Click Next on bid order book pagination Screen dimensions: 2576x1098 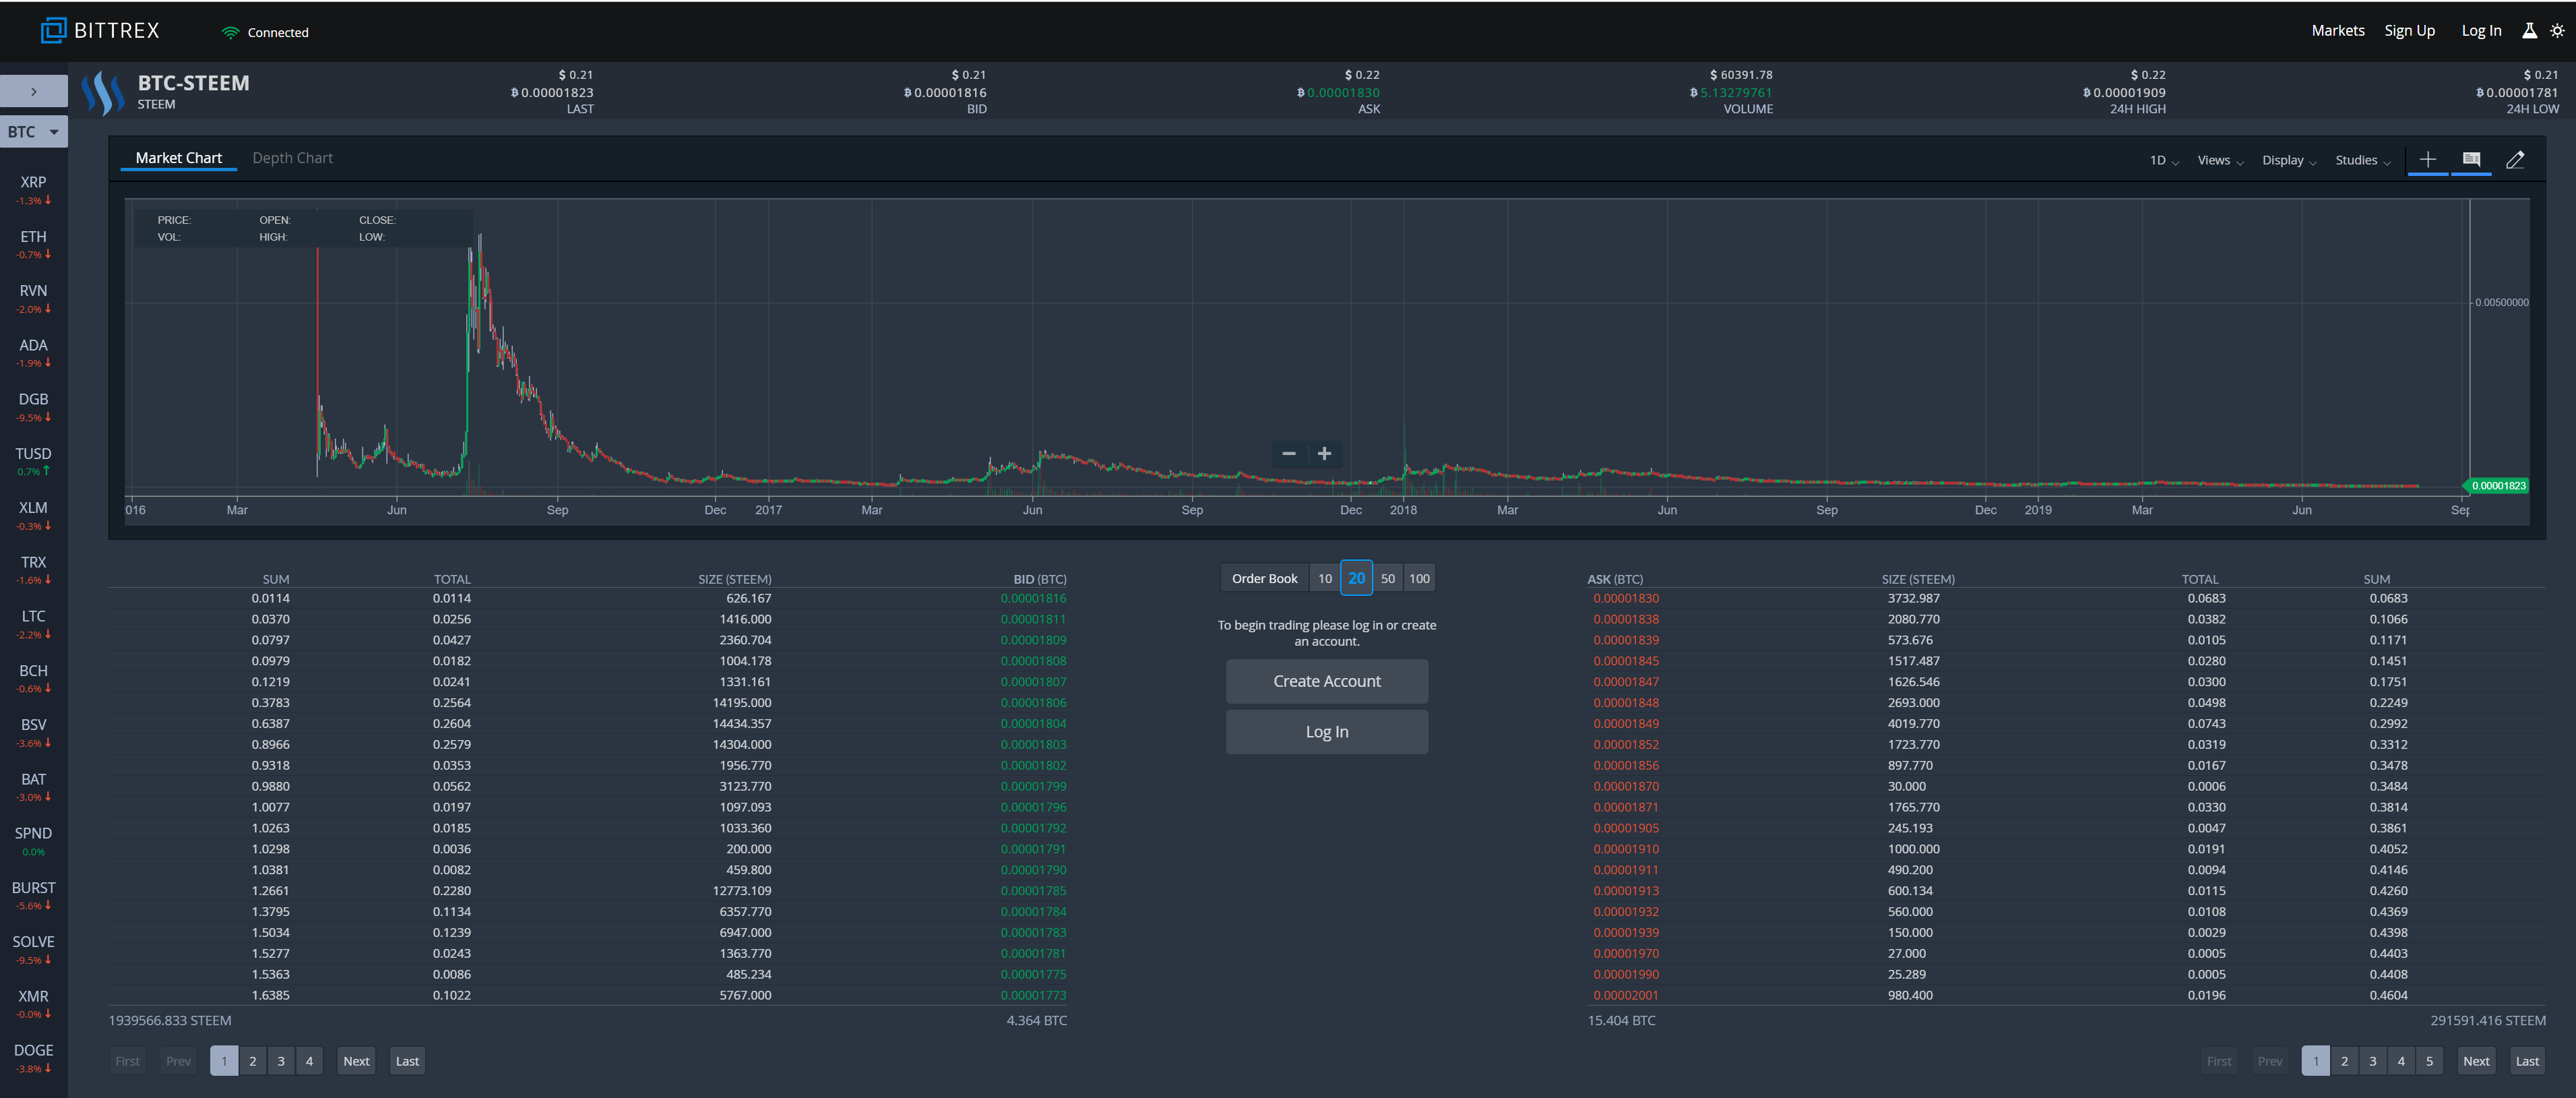[x=356, y=1061]
